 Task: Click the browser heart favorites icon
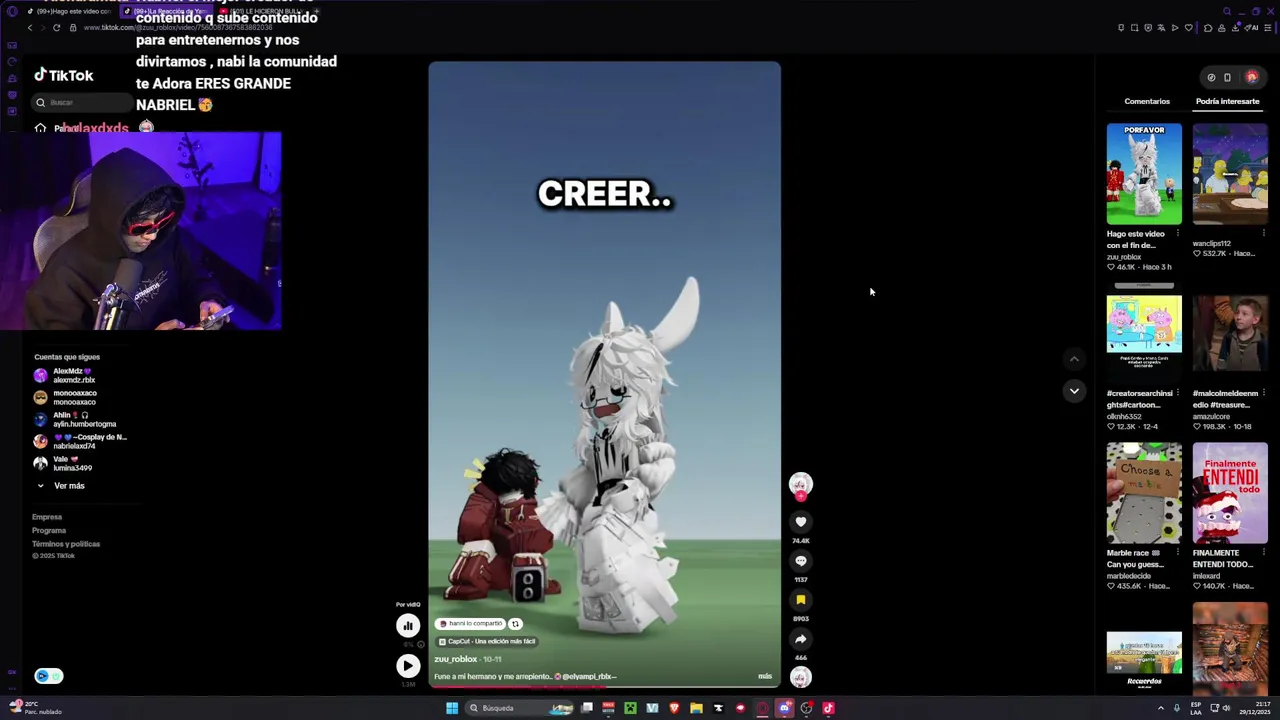click(x=1189, y=28)
